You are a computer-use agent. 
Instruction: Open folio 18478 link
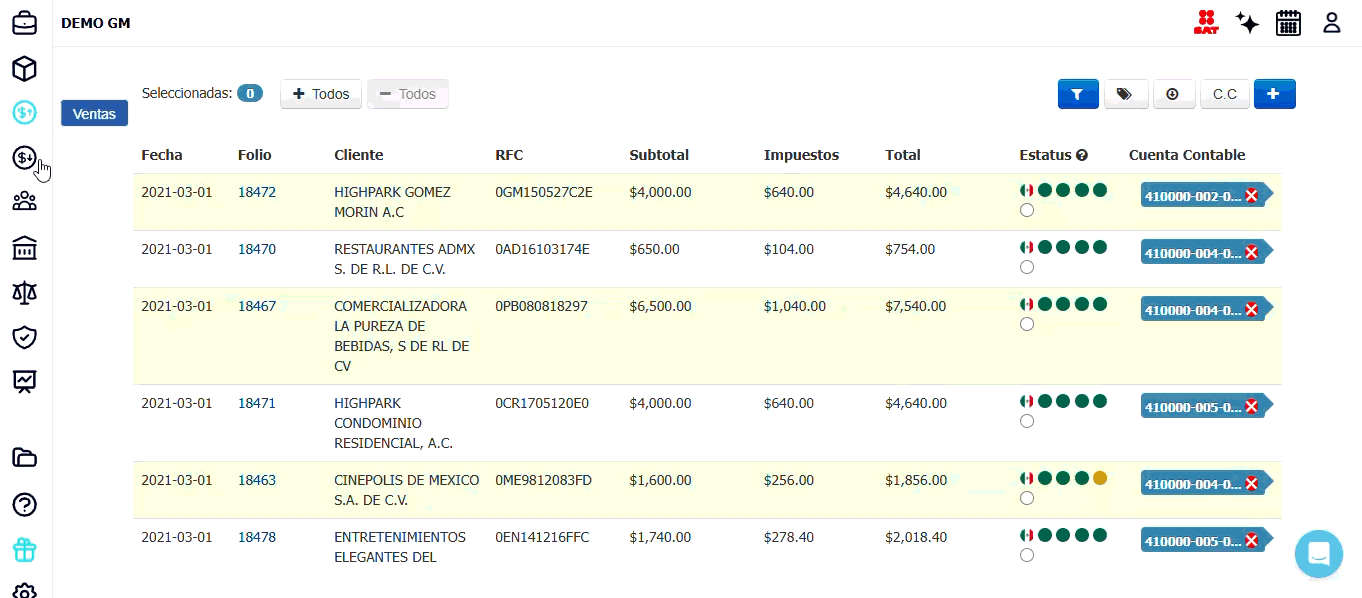pyautogui.click(x=257, y=537)
